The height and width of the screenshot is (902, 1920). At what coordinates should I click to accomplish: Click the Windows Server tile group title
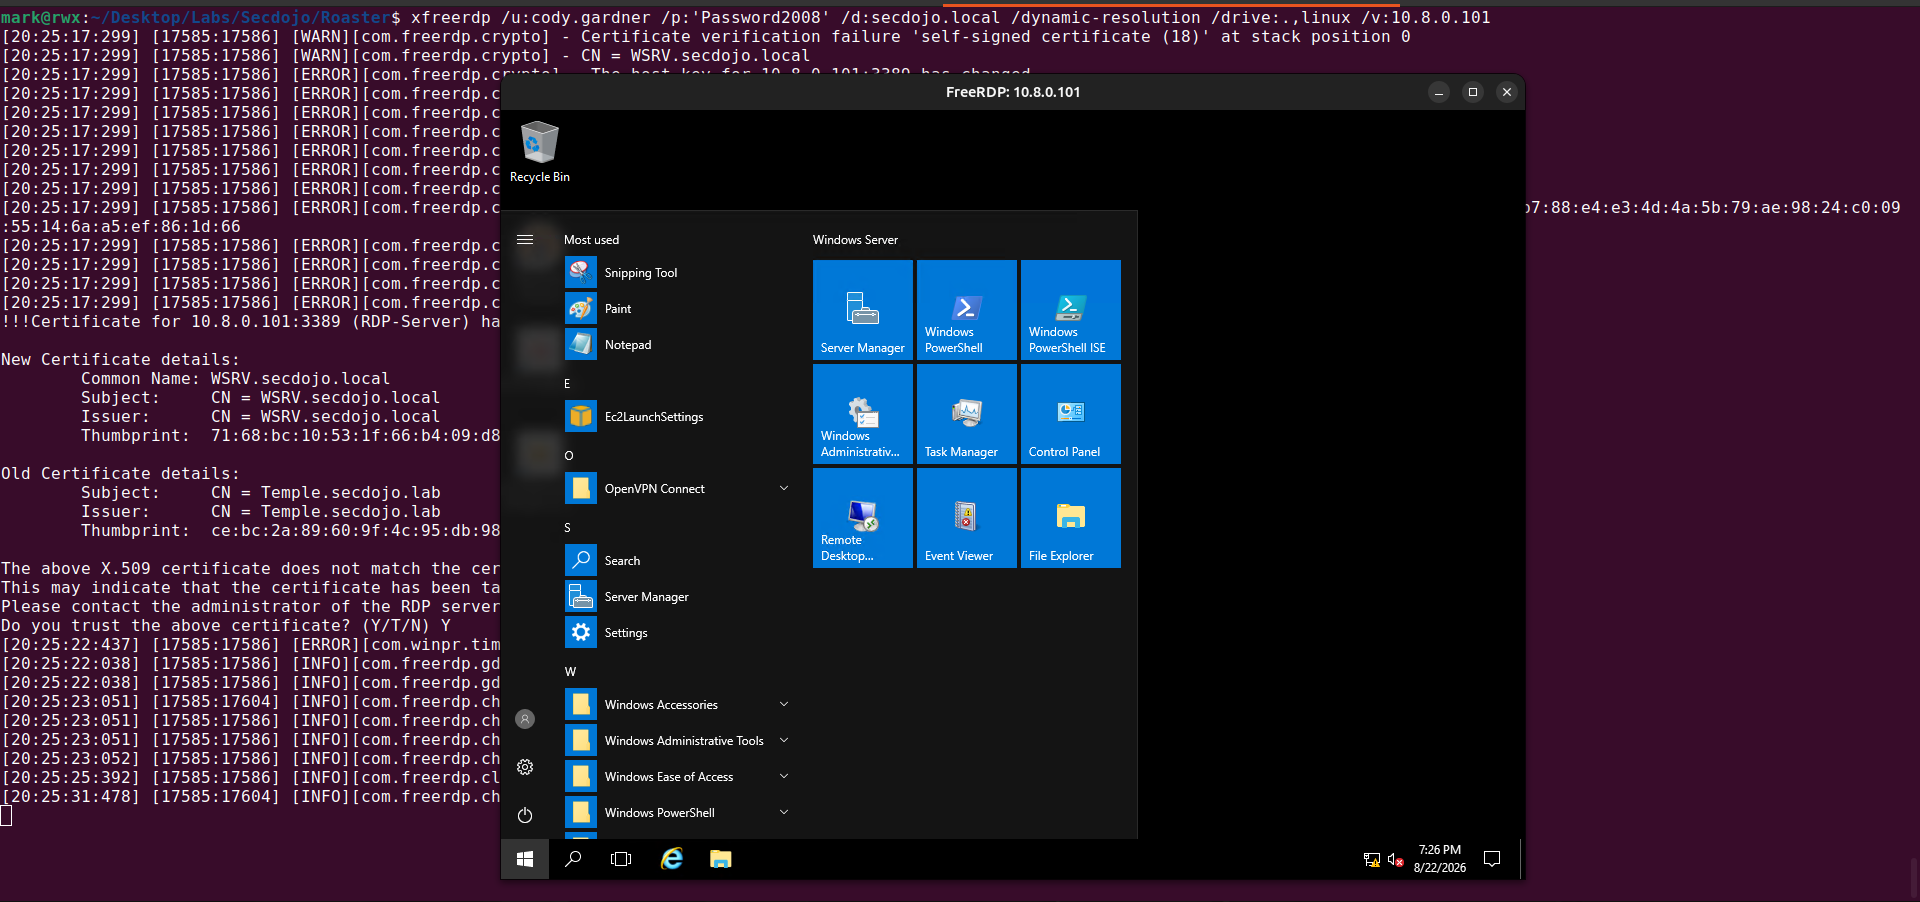point(855,240)
